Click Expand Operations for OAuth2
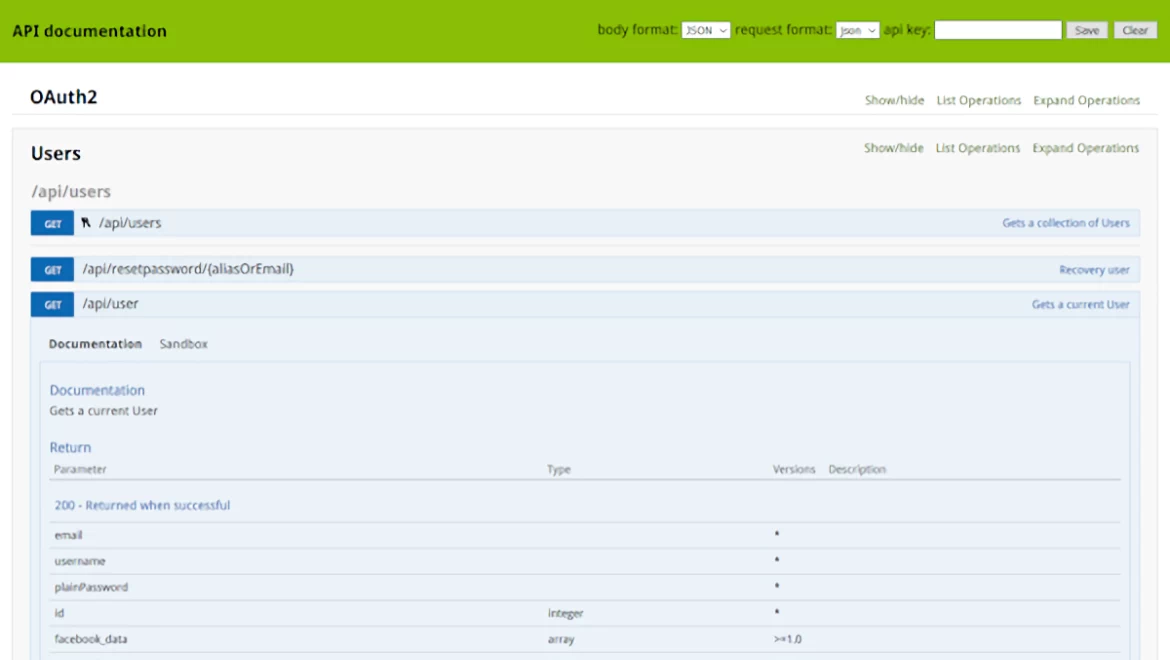1170x660 pixels. point(1086,100)
